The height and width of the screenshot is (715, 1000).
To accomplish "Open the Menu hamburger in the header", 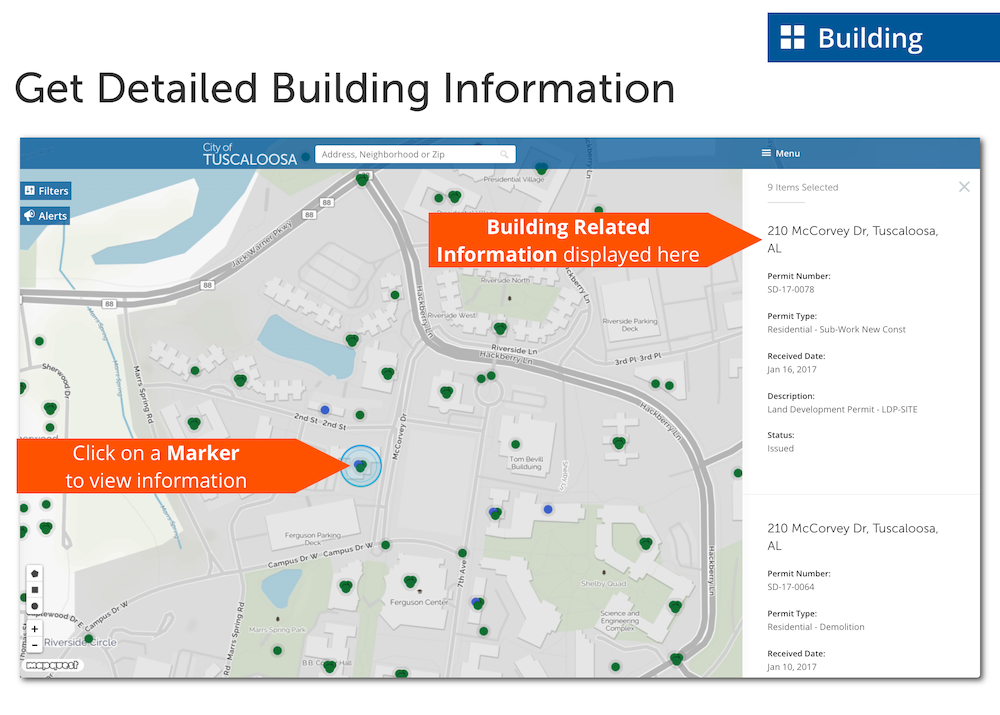I will [x=781, y=153].
